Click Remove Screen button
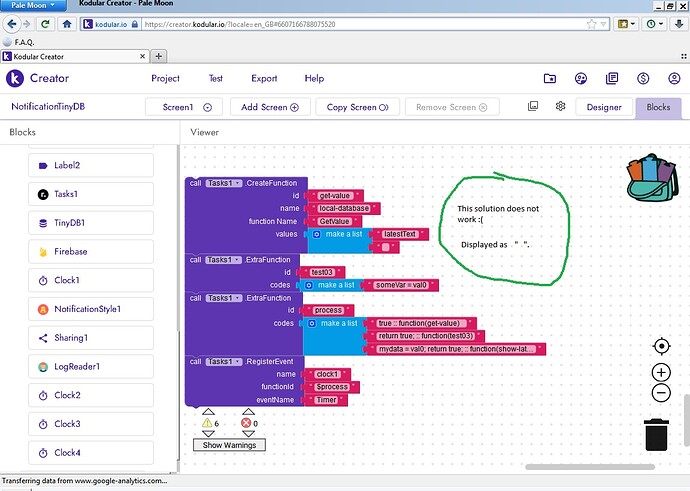The width and height of the screenshot is (690, 491). tap(451, 107)
